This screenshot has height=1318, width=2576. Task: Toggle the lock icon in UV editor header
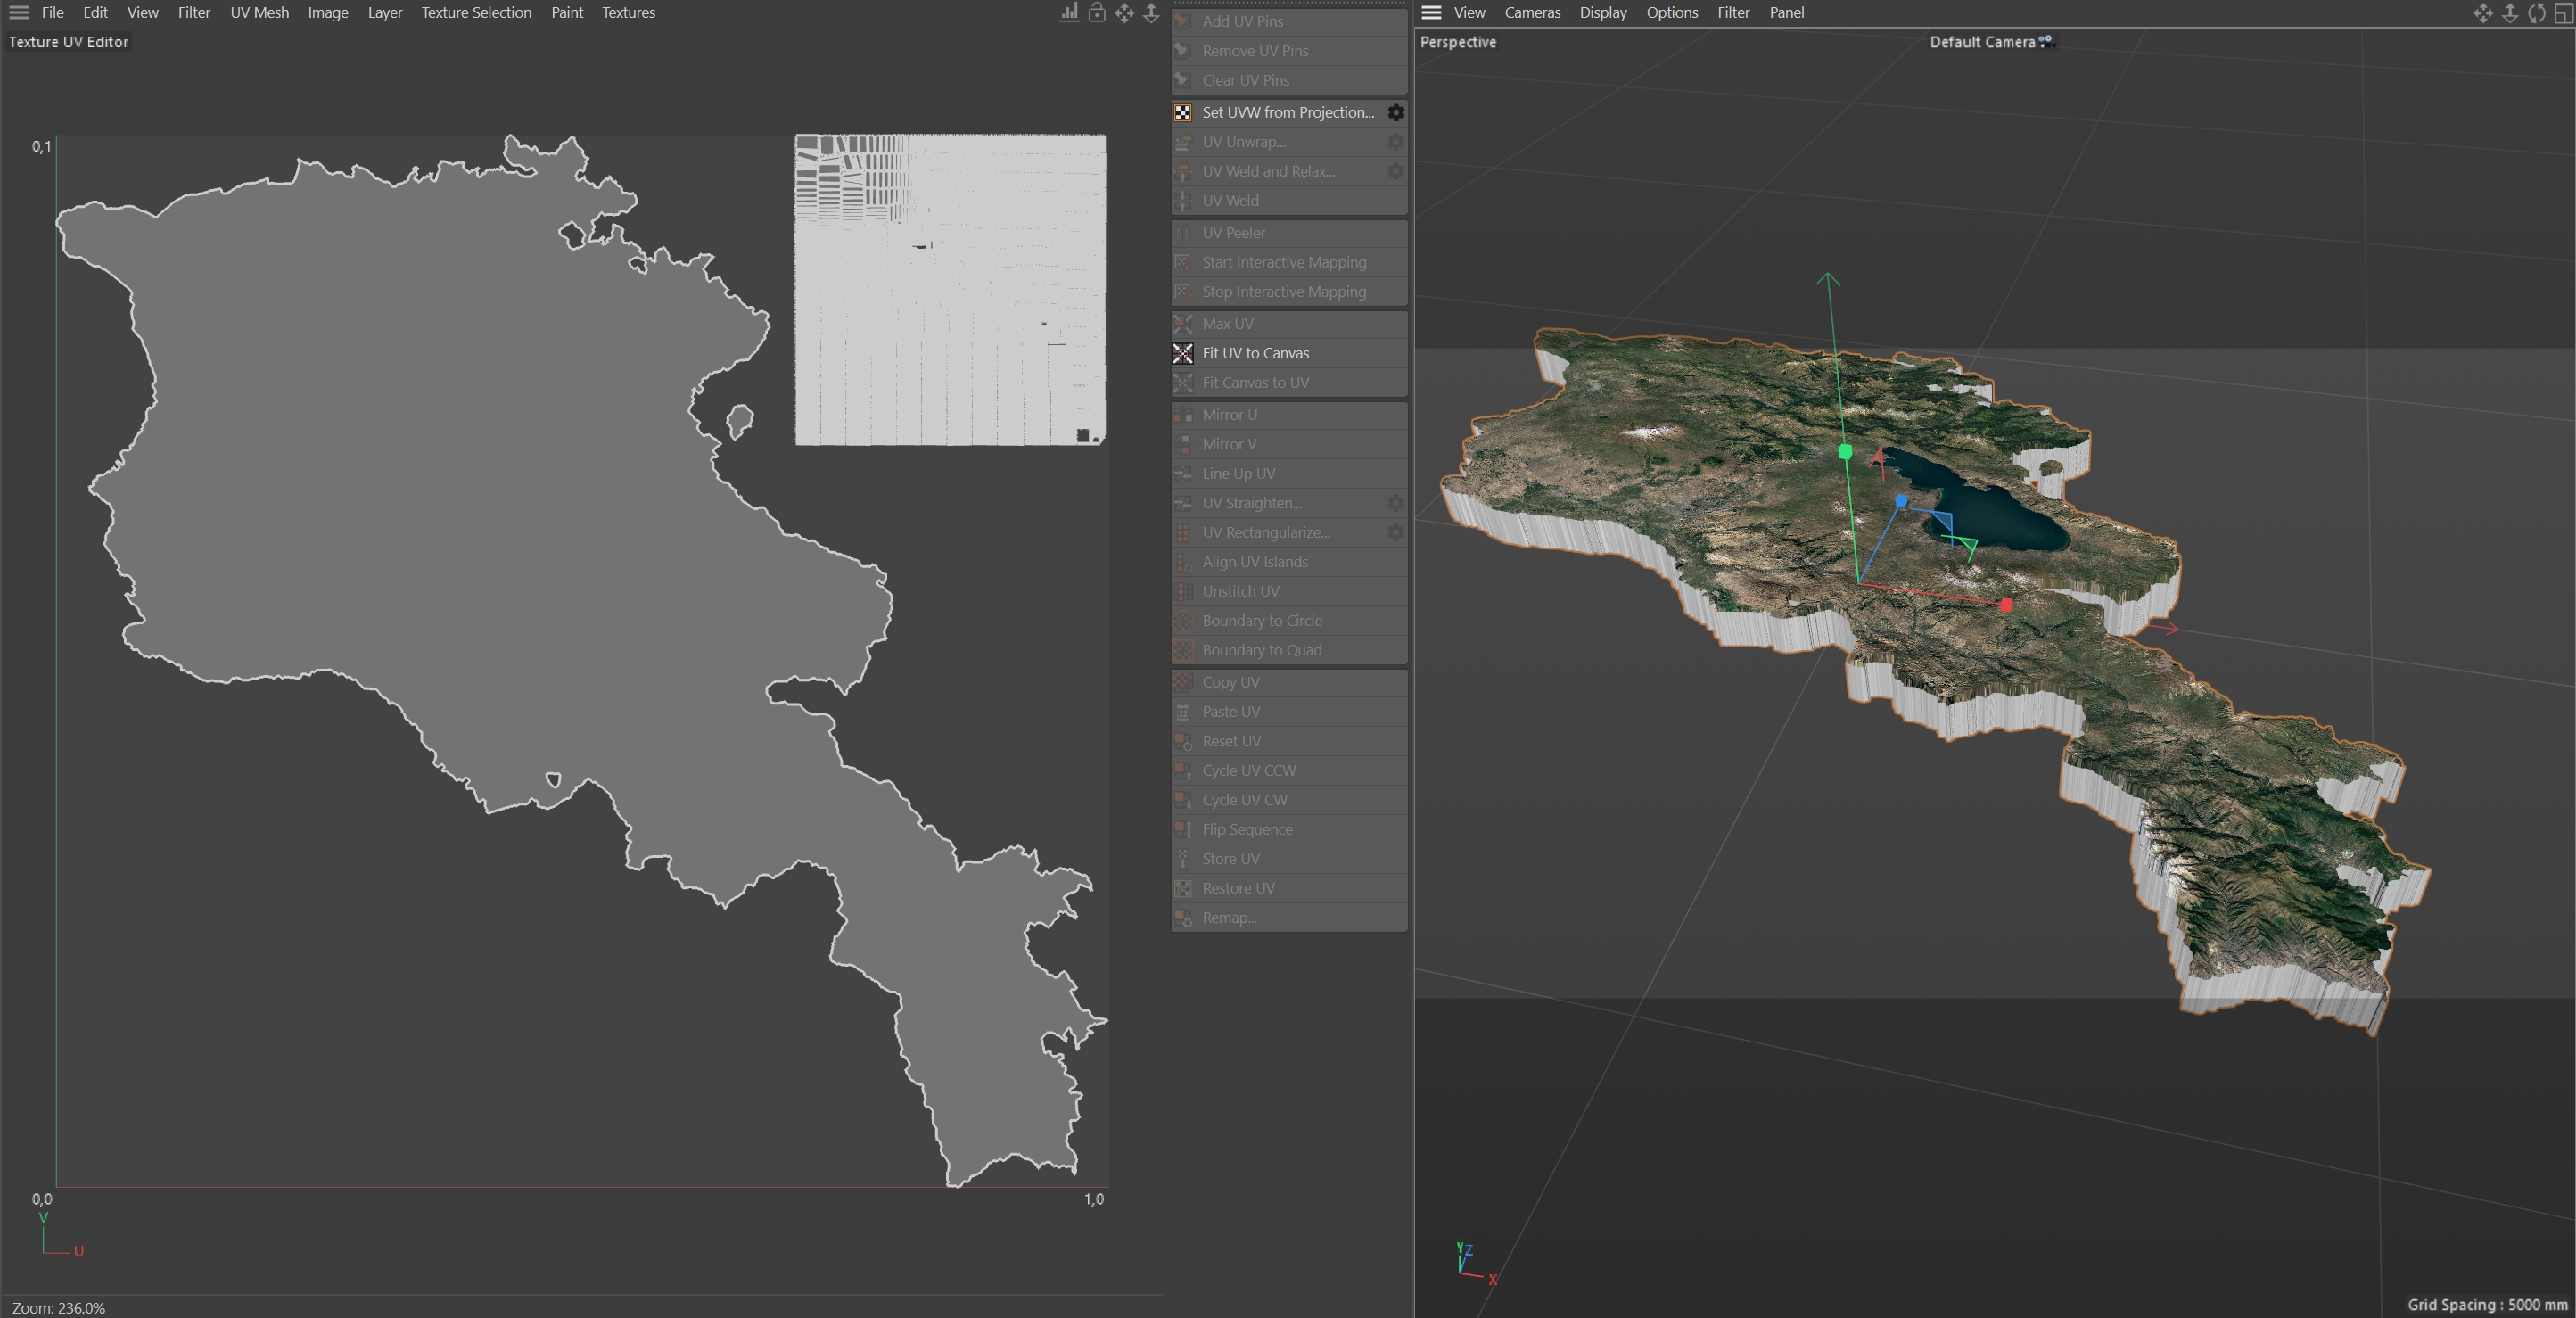(1097, 13)
